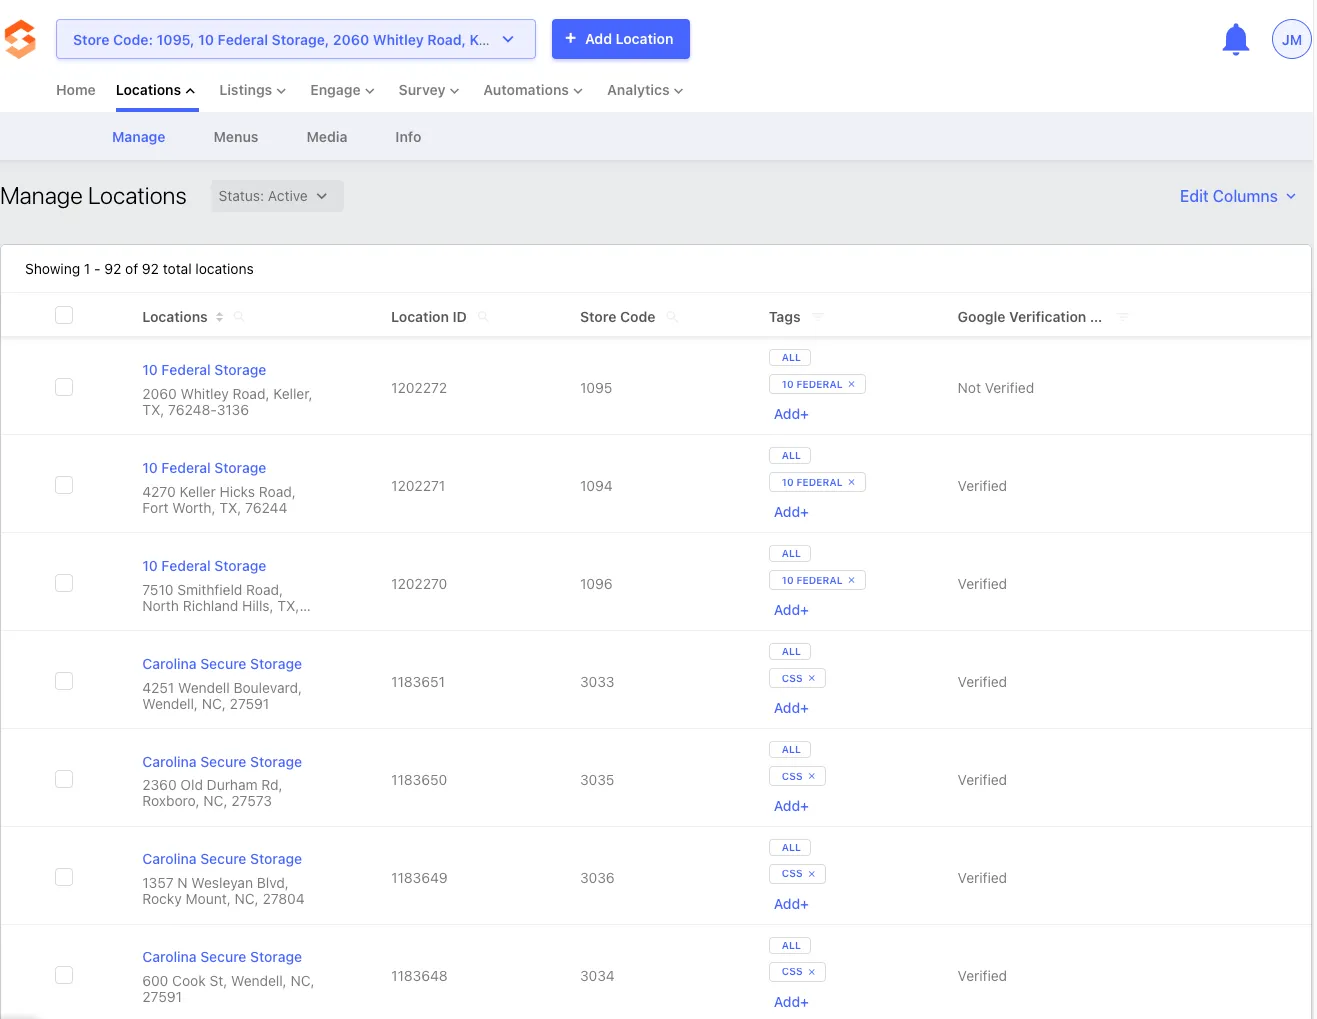This screenshot has width=1317, height=1019.
Task: Open the Status: Active filter dropdown
Action: 277,196
